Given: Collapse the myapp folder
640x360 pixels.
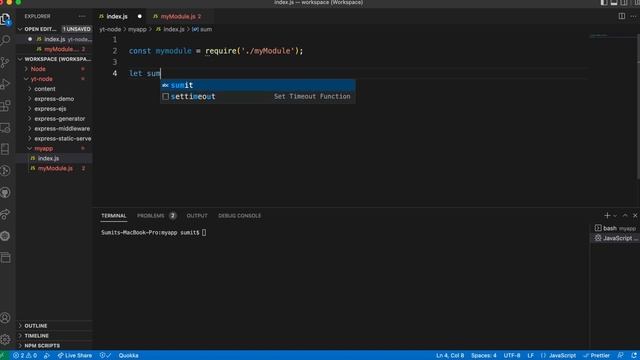Looking at the screenshot, I should pos(54,149).
